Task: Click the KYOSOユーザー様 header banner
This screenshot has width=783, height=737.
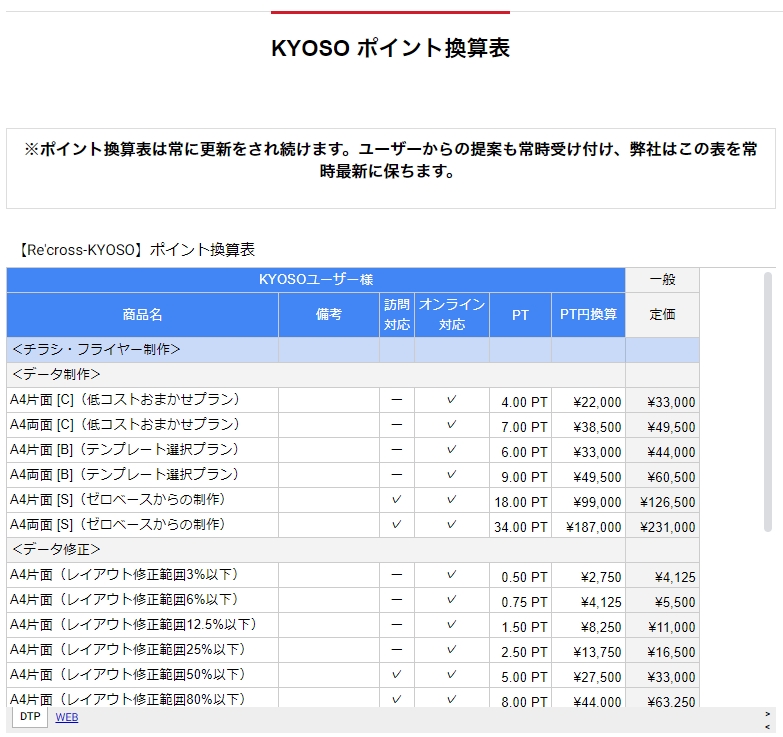Action: click(316, 280)
